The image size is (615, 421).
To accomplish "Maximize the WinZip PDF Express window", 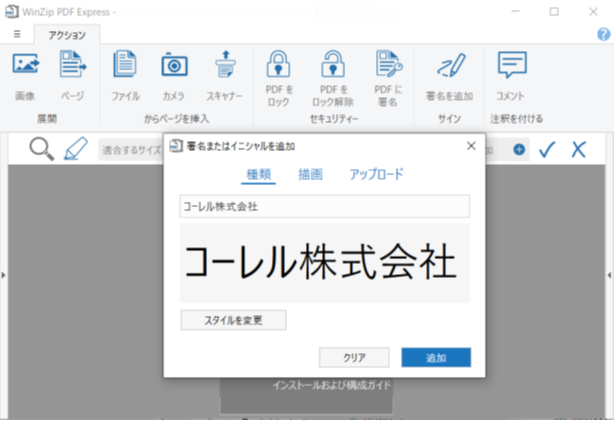I will (x=554, y=12).
